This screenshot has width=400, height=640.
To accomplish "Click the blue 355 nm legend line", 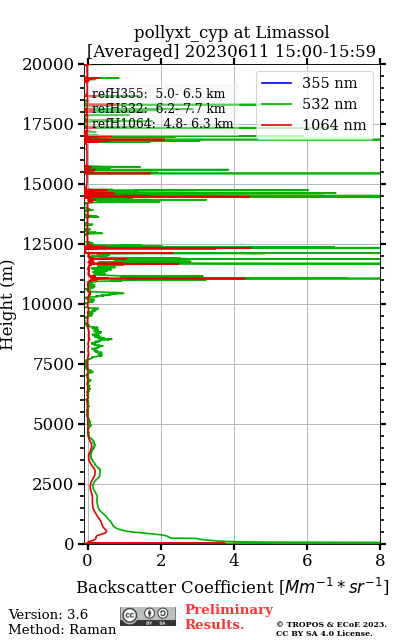I will tap(276, 83).
